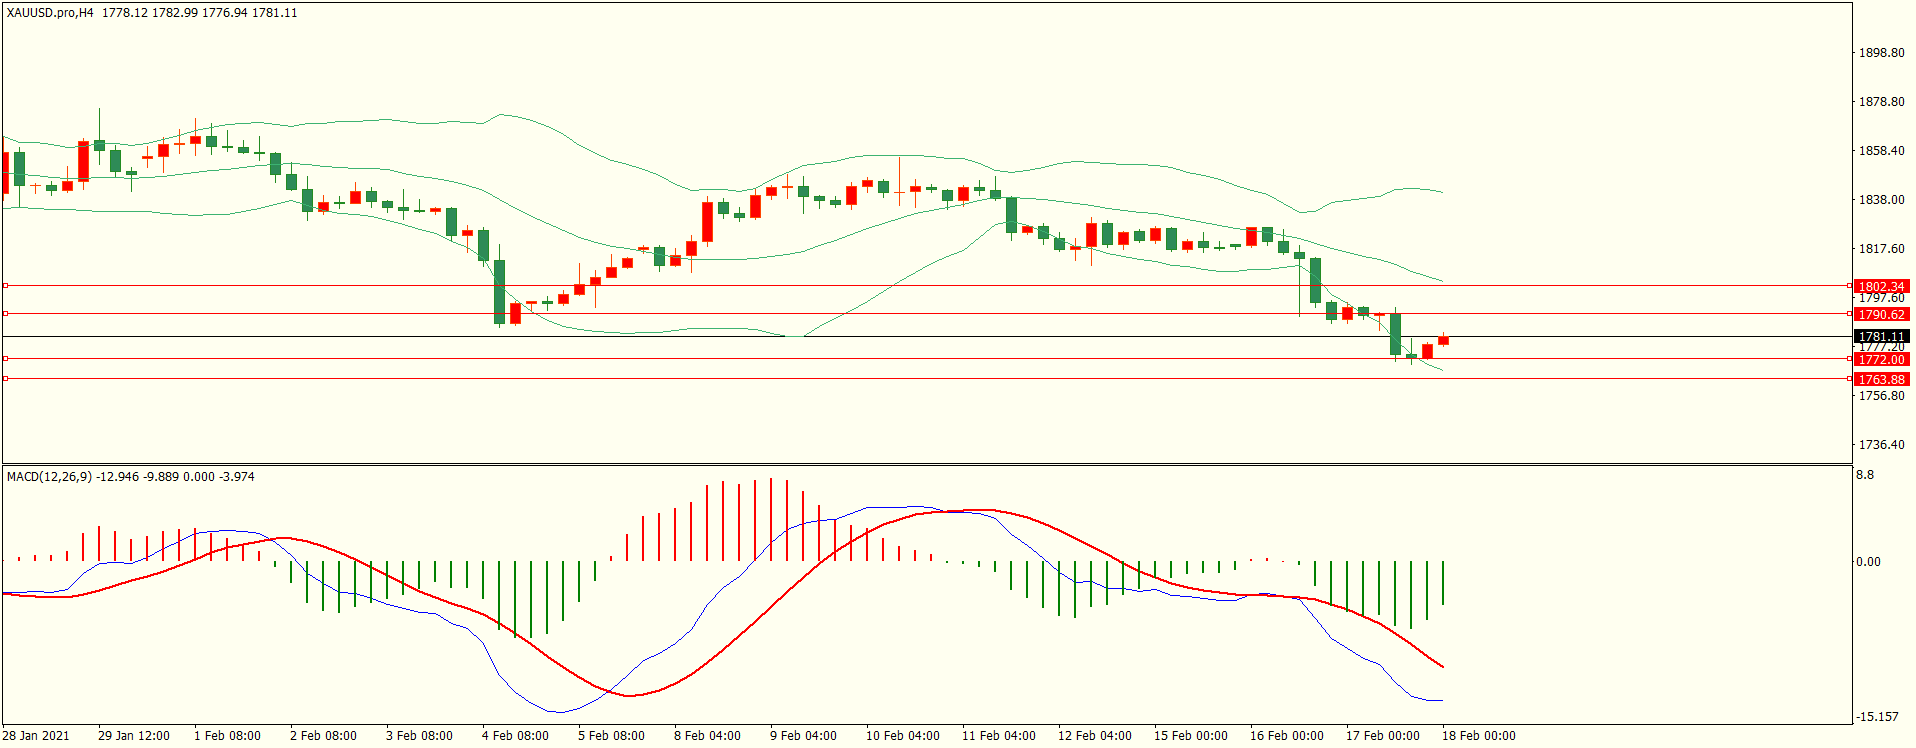Click the XAUUSD.pro,H4 chart title
Viewport: 1916px width, 748px height.
click(50, 13)
